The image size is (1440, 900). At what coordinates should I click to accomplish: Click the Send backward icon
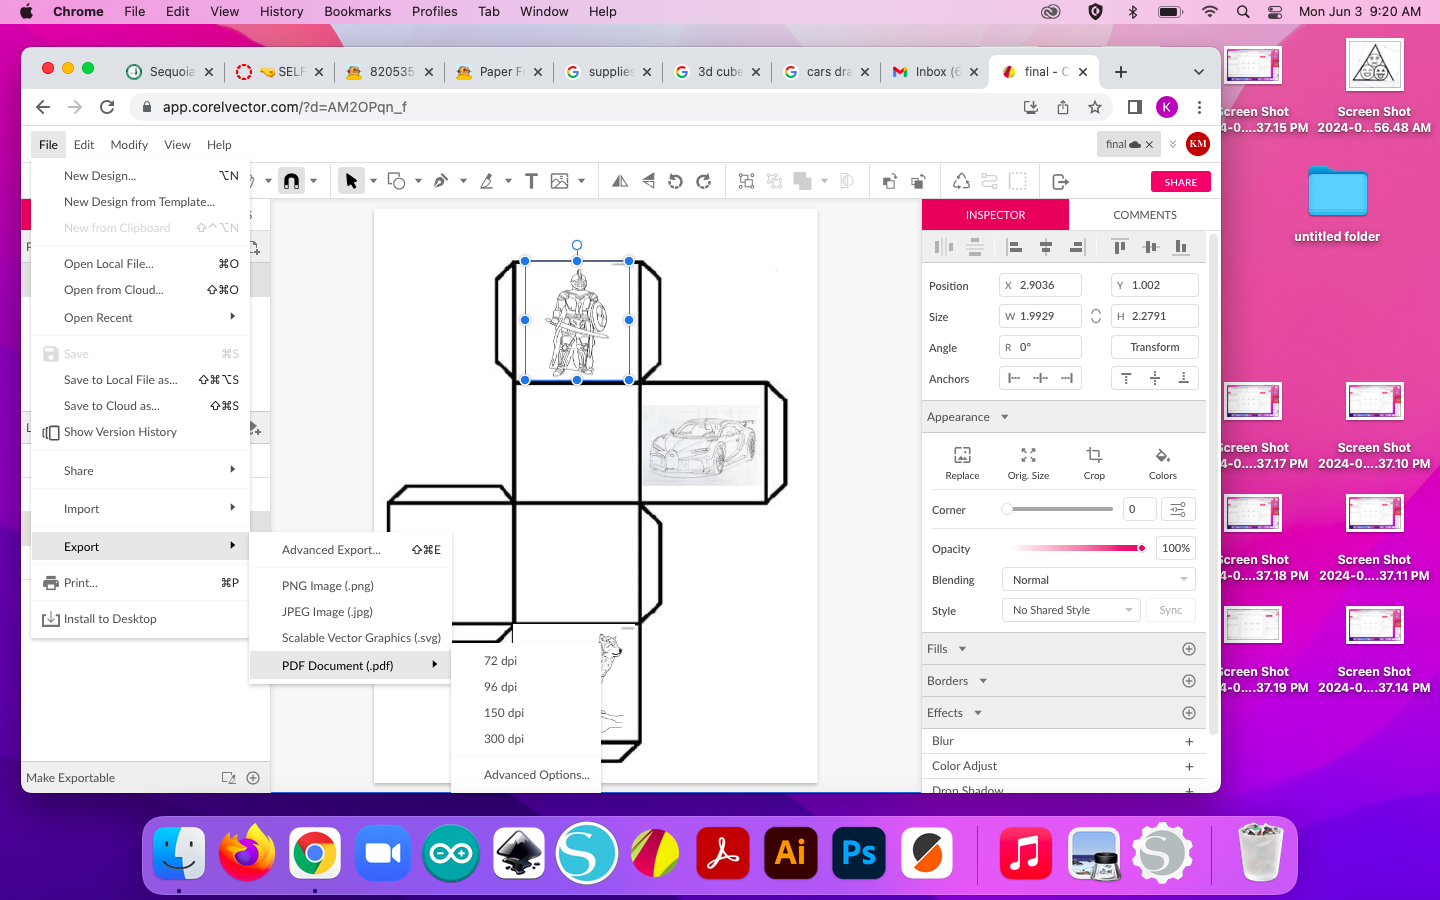tap(918, 181)
